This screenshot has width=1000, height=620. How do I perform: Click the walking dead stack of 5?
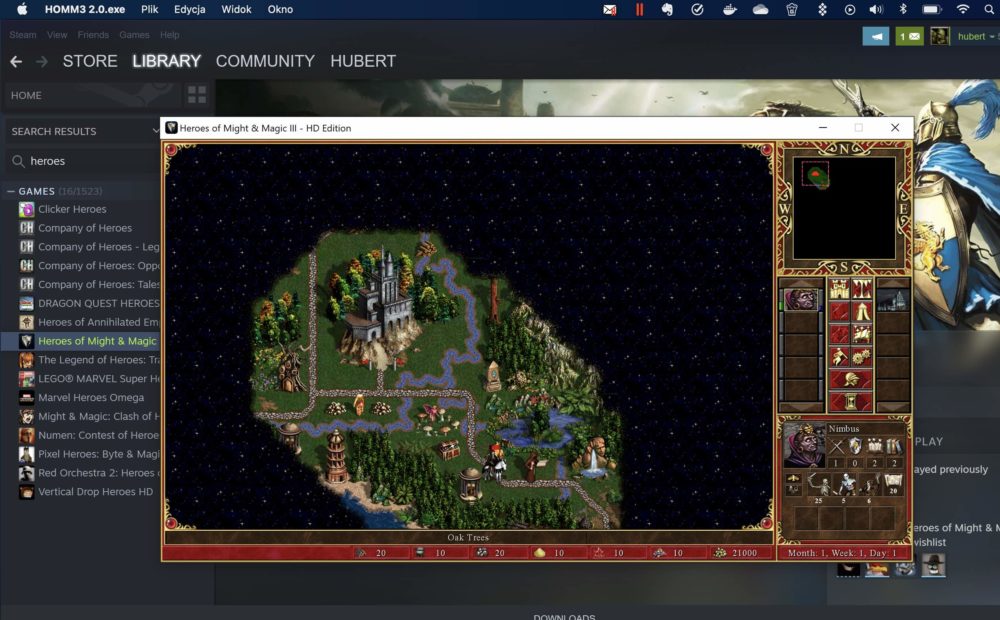click(x=844, y=487)
